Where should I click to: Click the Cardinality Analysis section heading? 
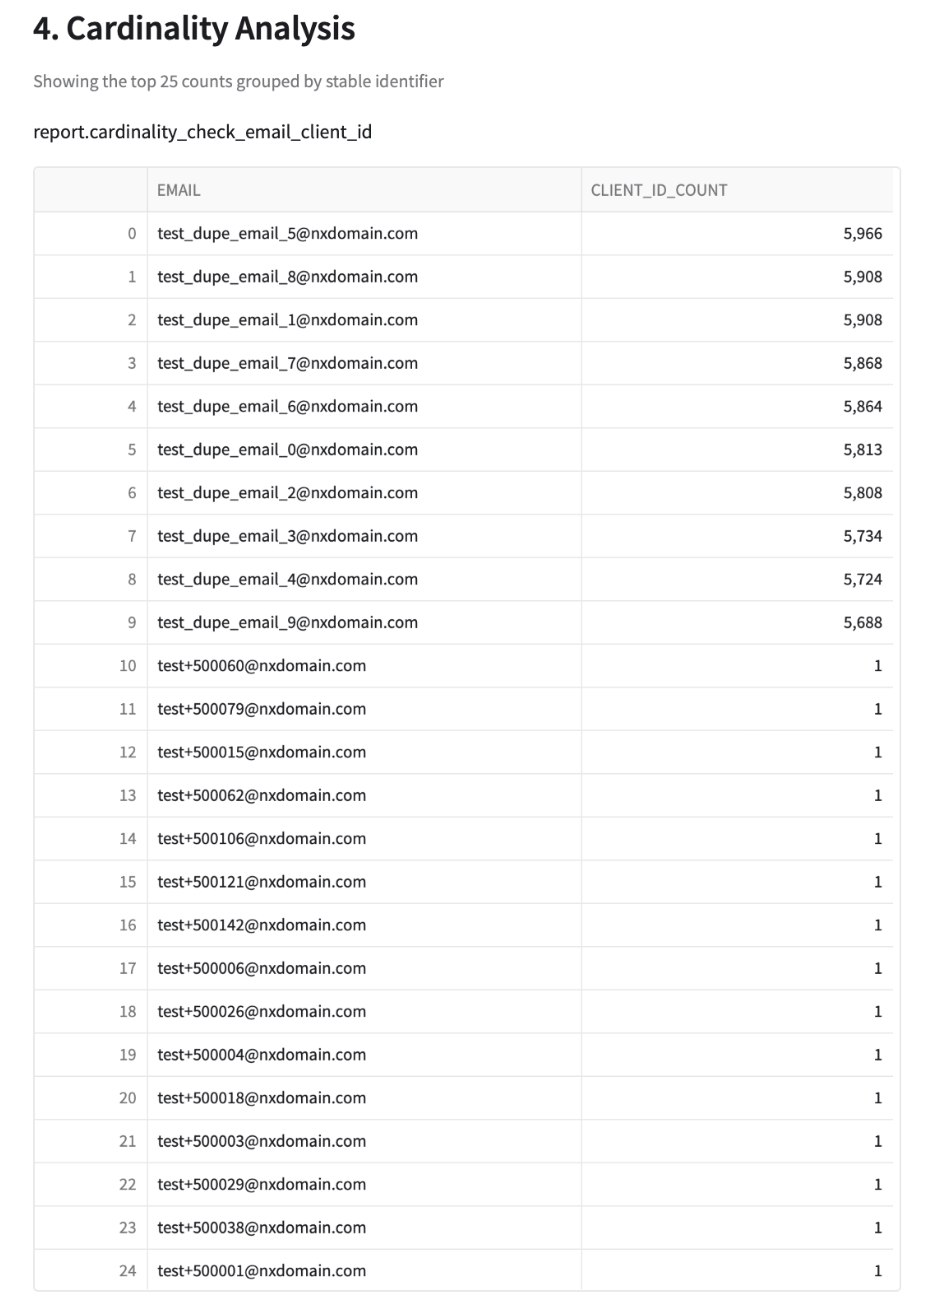[194, 28]
